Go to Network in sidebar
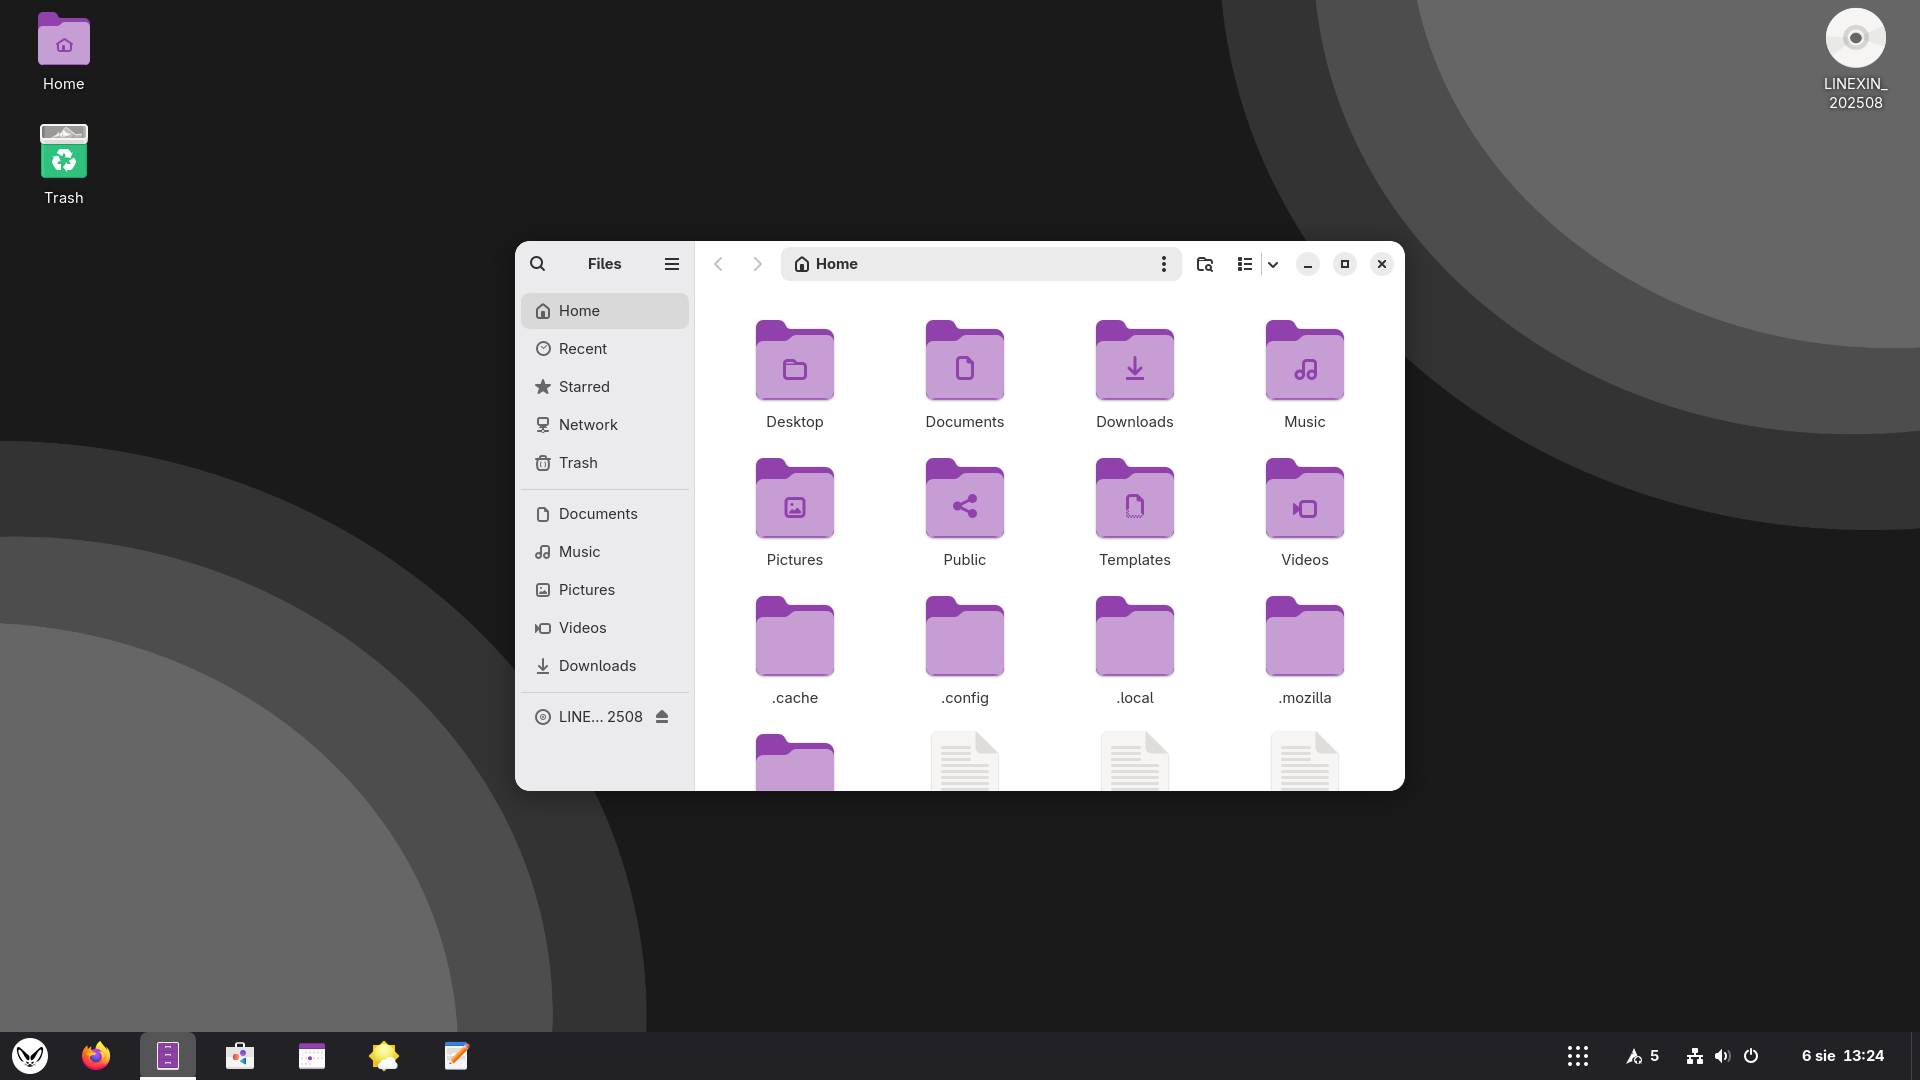This screenshot has width=1920, height=1080. click(x=588, y=425)
